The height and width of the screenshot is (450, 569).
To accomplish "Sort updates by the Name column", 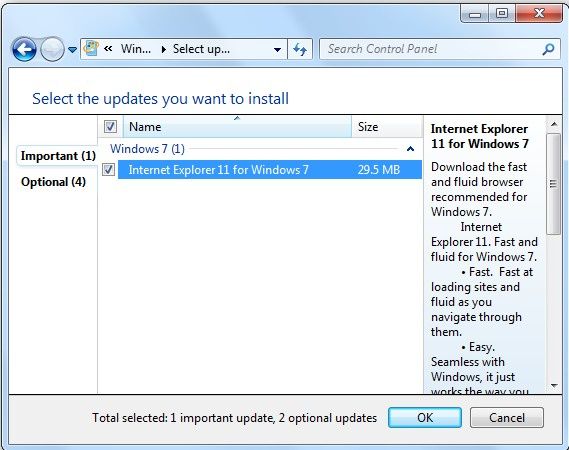I will [237, 127].
